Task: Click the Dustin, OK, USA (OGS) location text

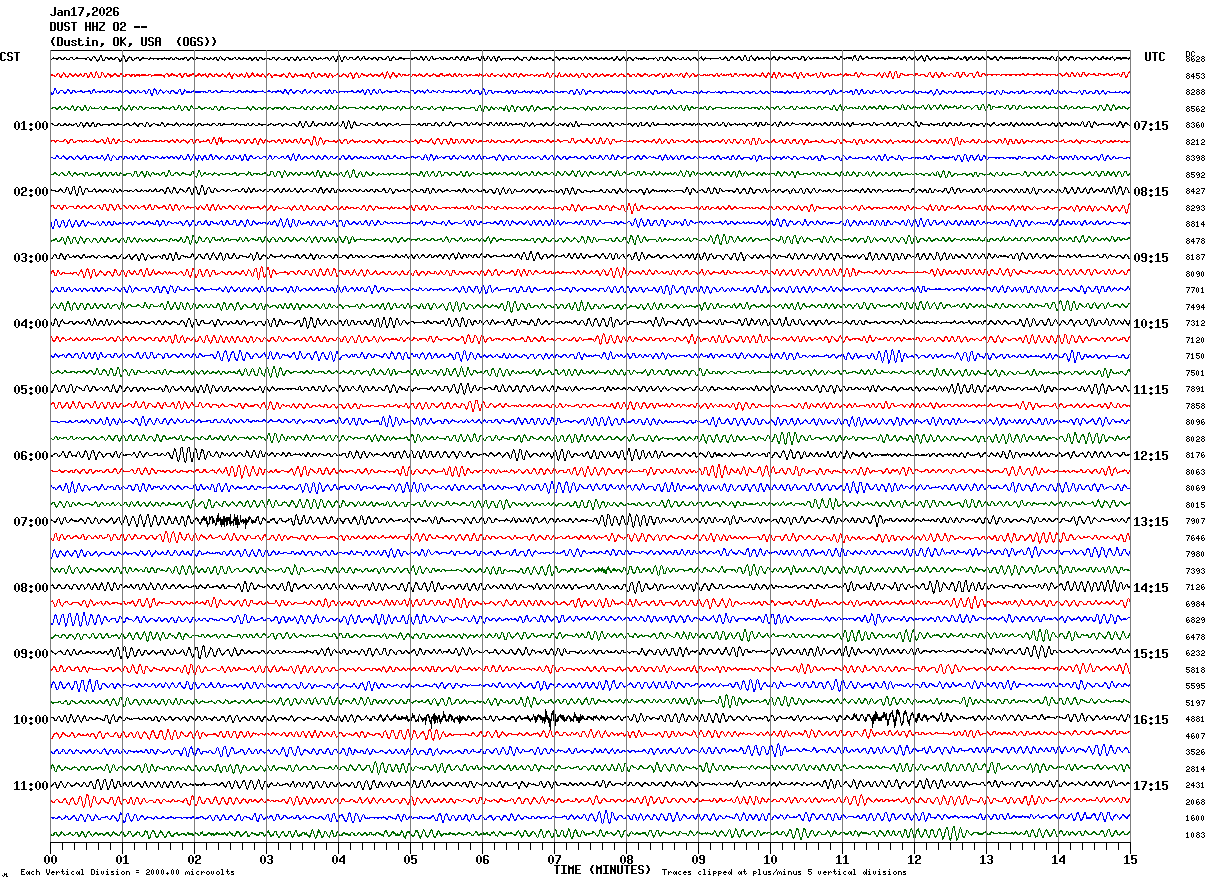Action: [133, 42]
